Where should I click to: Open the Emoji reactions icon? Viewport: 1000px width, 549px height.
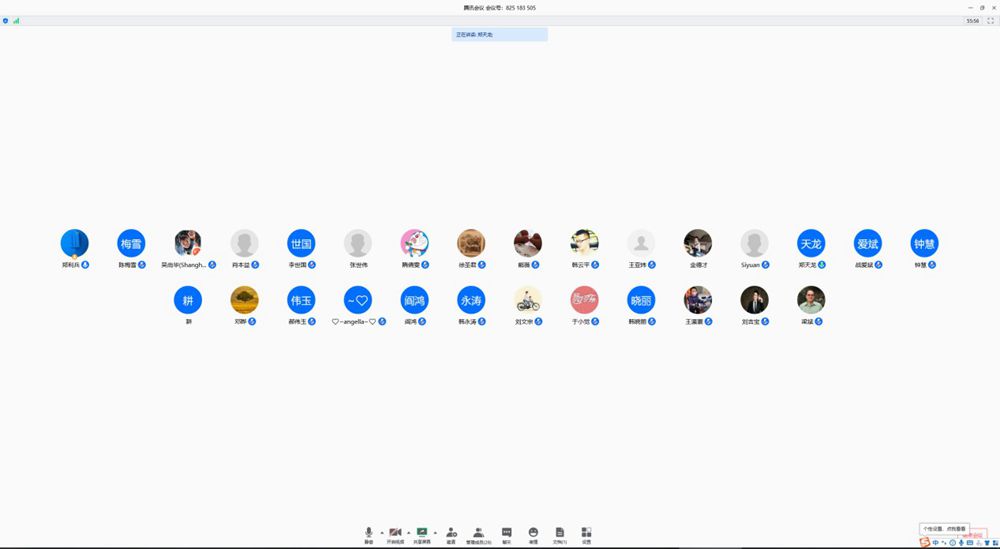[x=533, y=534]
